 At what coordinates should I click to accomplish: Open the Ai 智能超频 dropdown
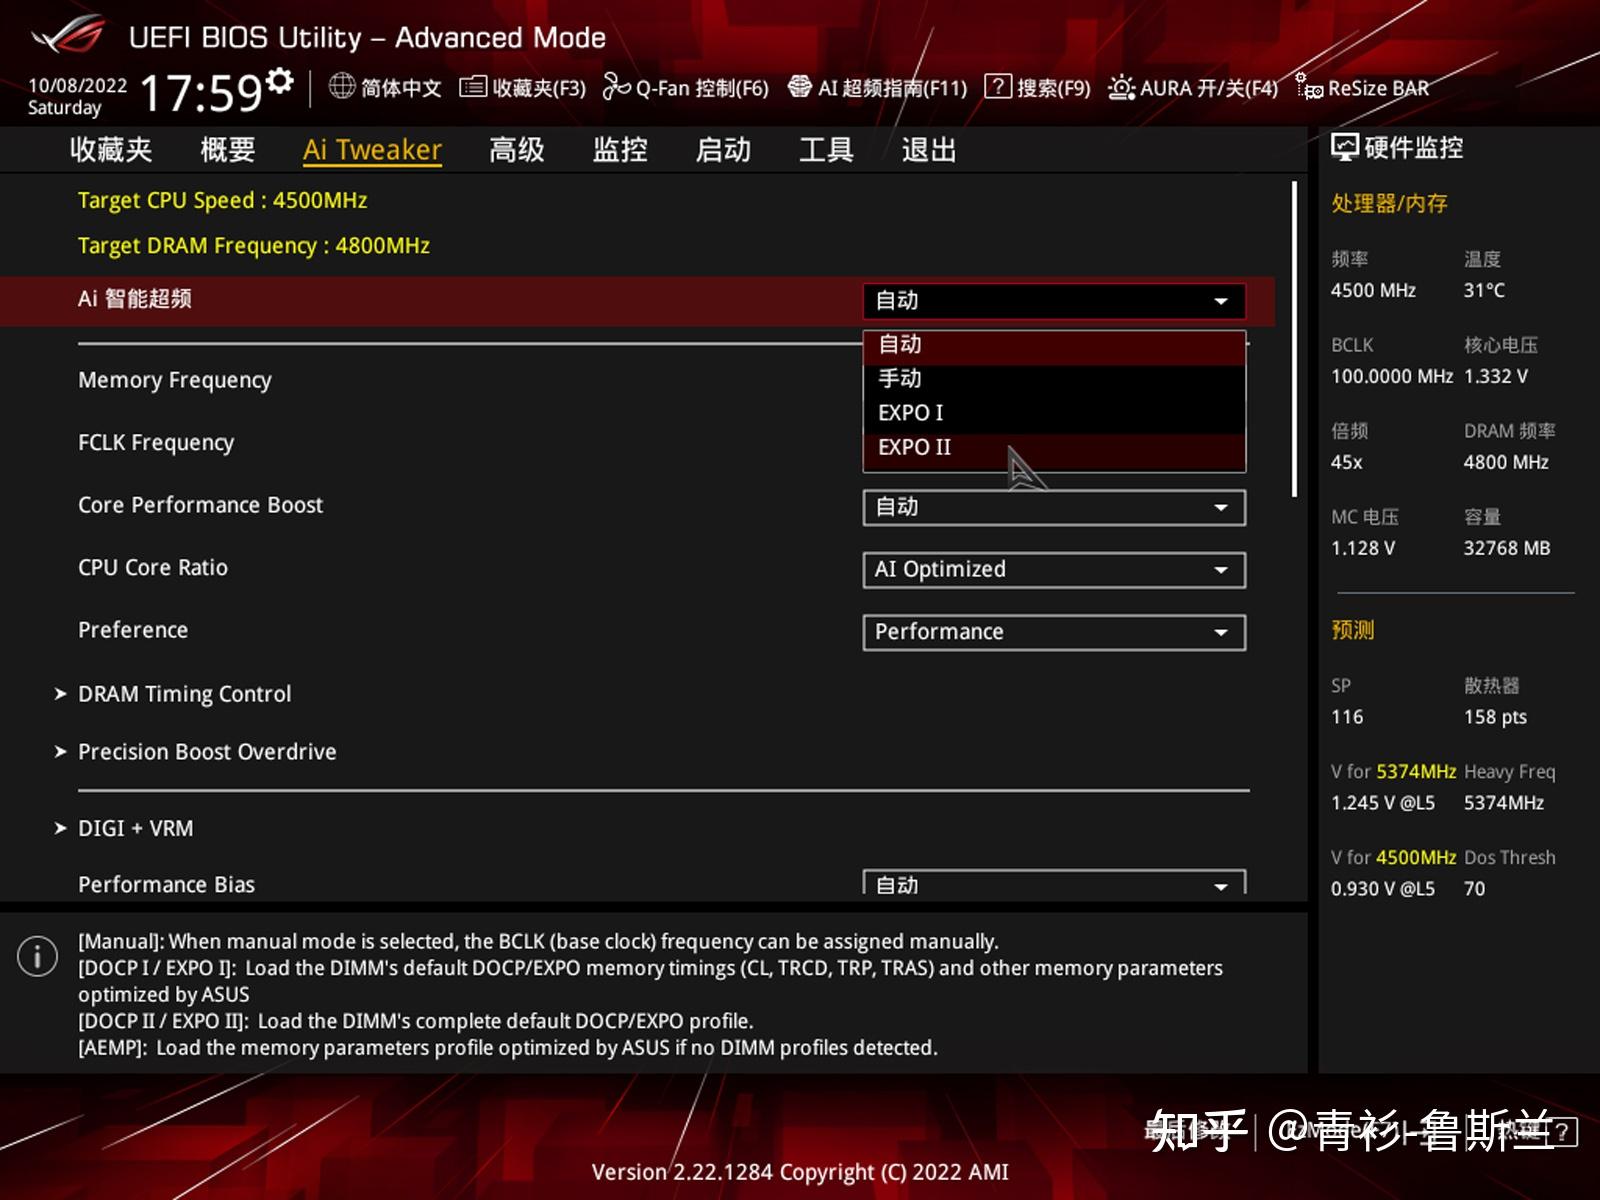click(x=1054, y=301)
